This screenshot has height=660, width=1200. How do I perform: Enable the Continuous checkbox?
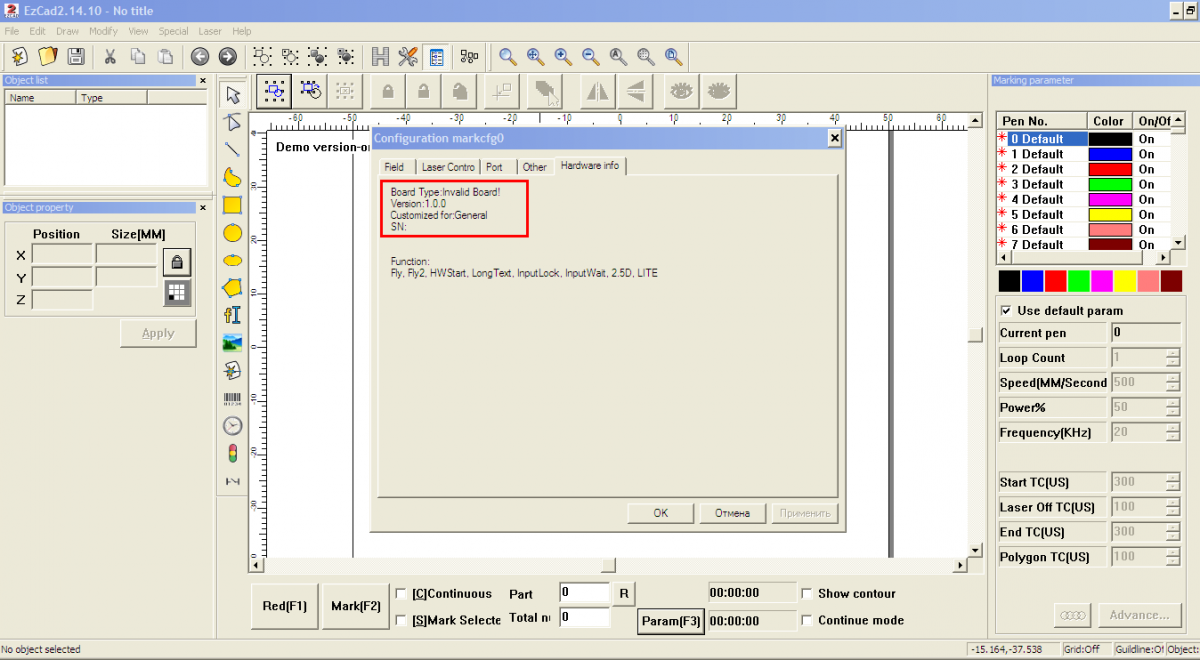(x=401, y=594)
